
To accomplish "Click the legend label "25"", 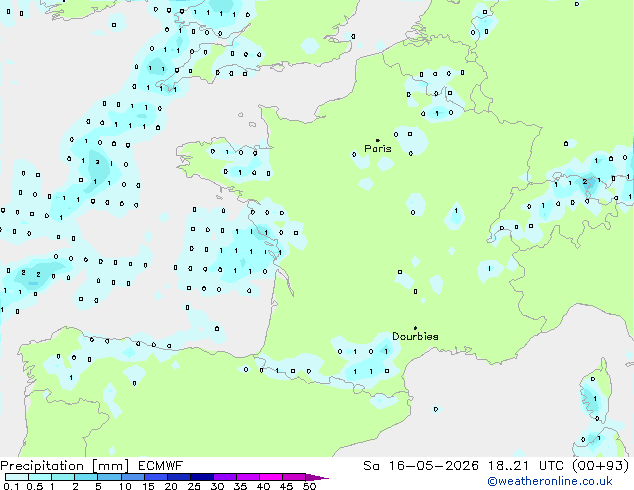I will 194,486.
